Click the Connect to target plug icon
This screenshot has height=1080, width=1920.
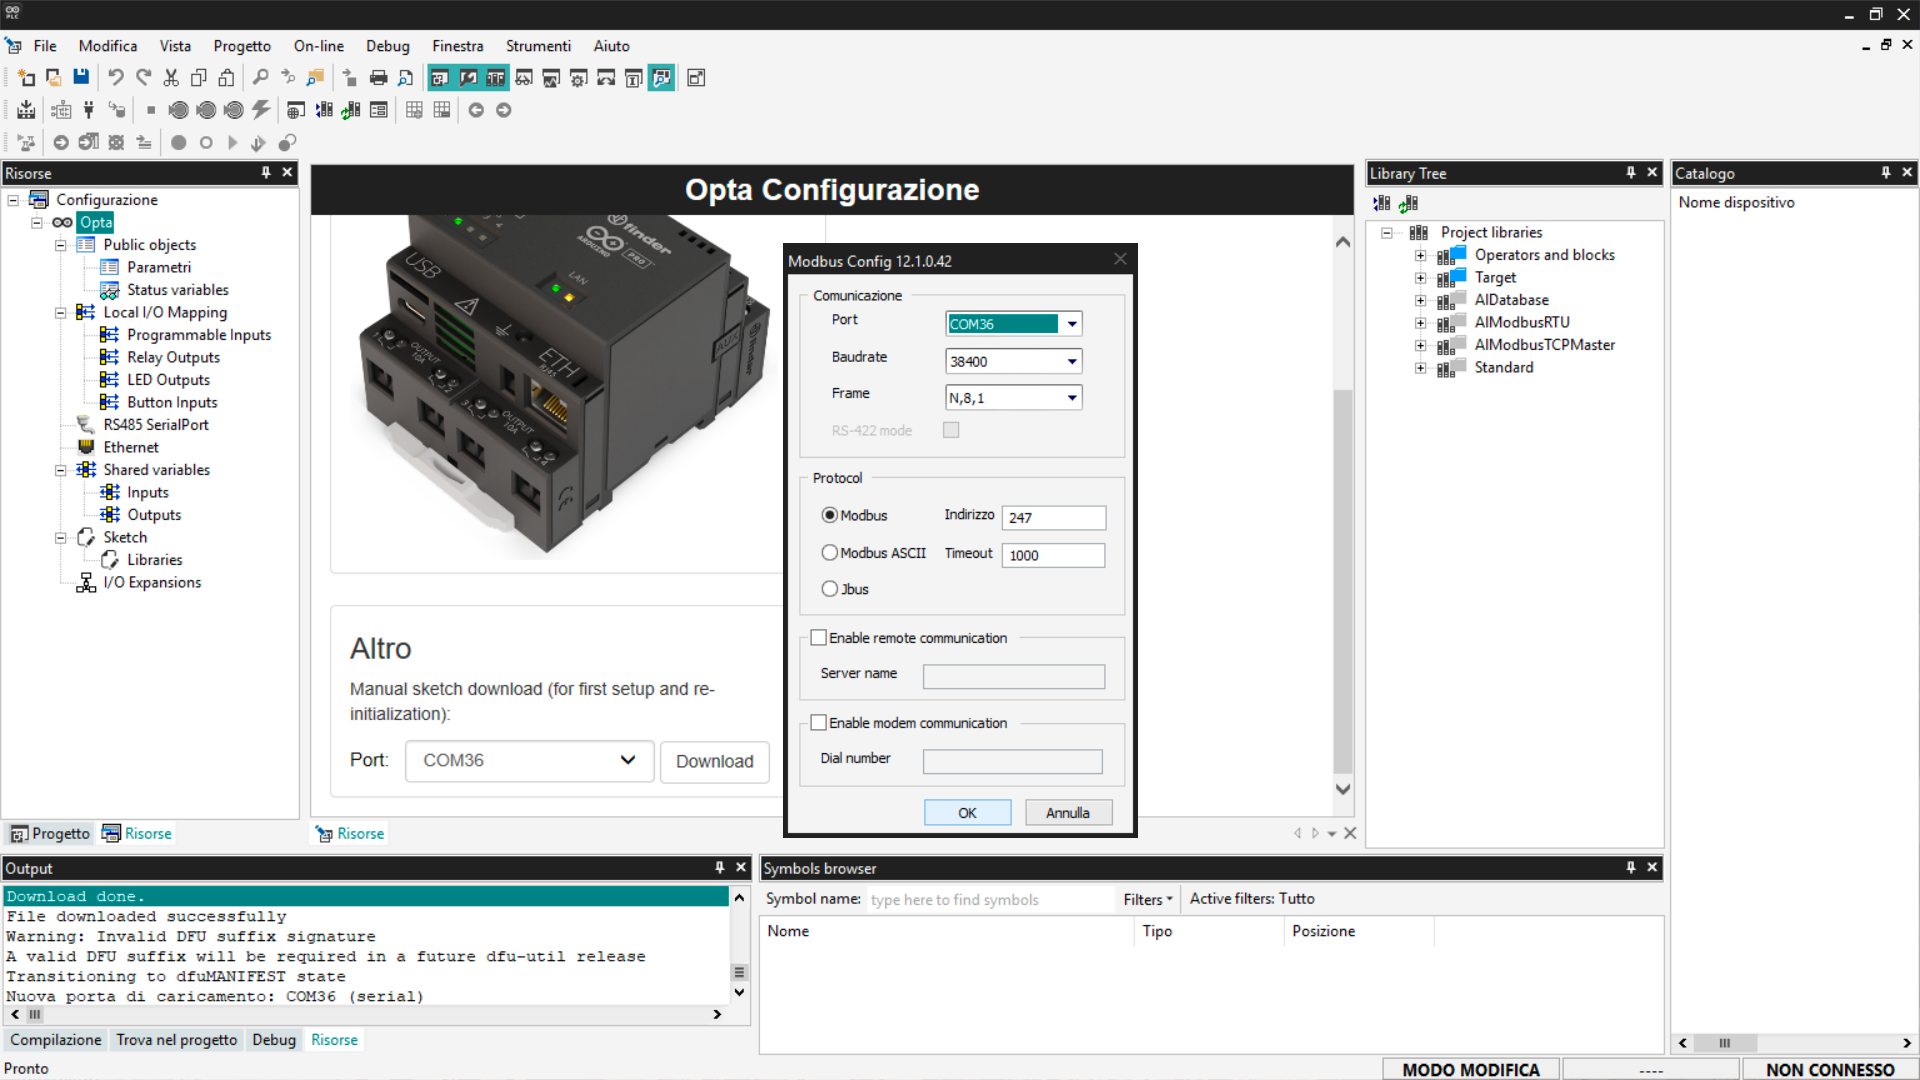click(89, 110)
